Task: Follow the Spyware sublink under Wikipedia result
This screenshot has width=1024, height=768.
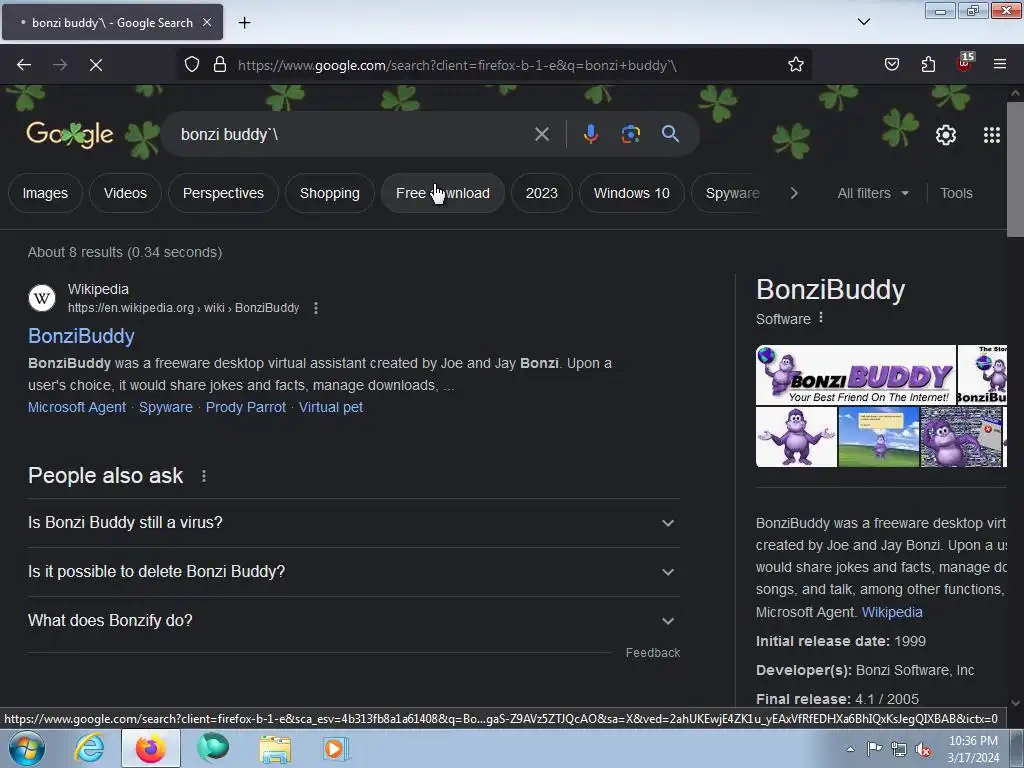Action: (166, 407)
